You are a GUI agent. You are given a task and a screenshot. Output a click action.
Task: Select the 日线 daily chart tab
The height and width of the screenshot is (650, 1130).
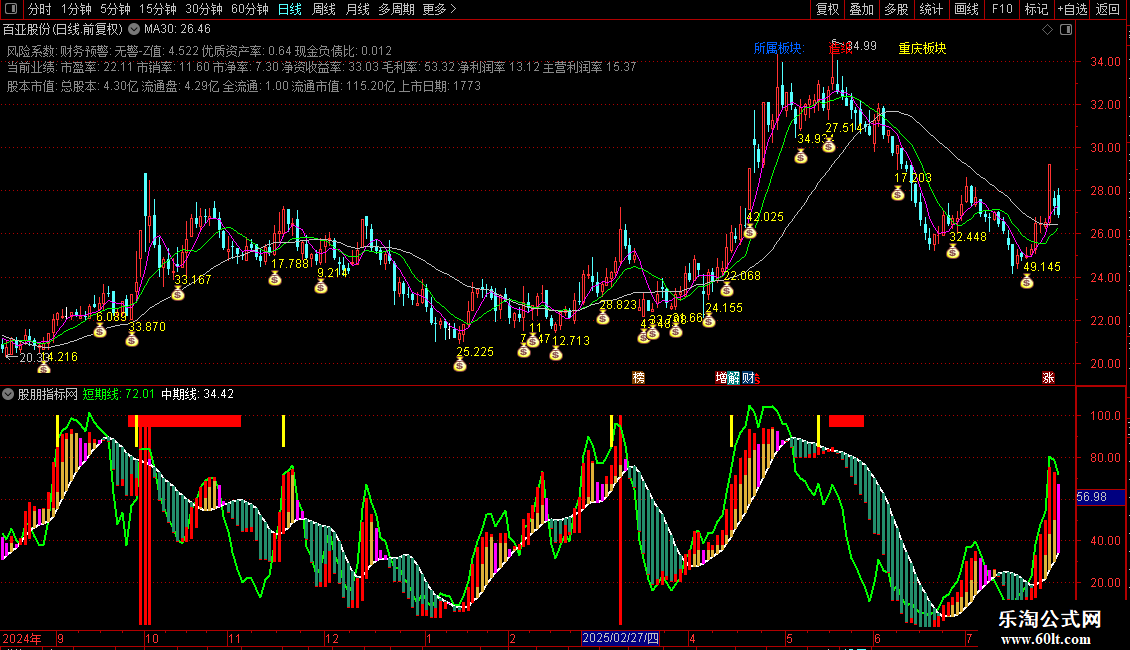click(x=290, y=9)
